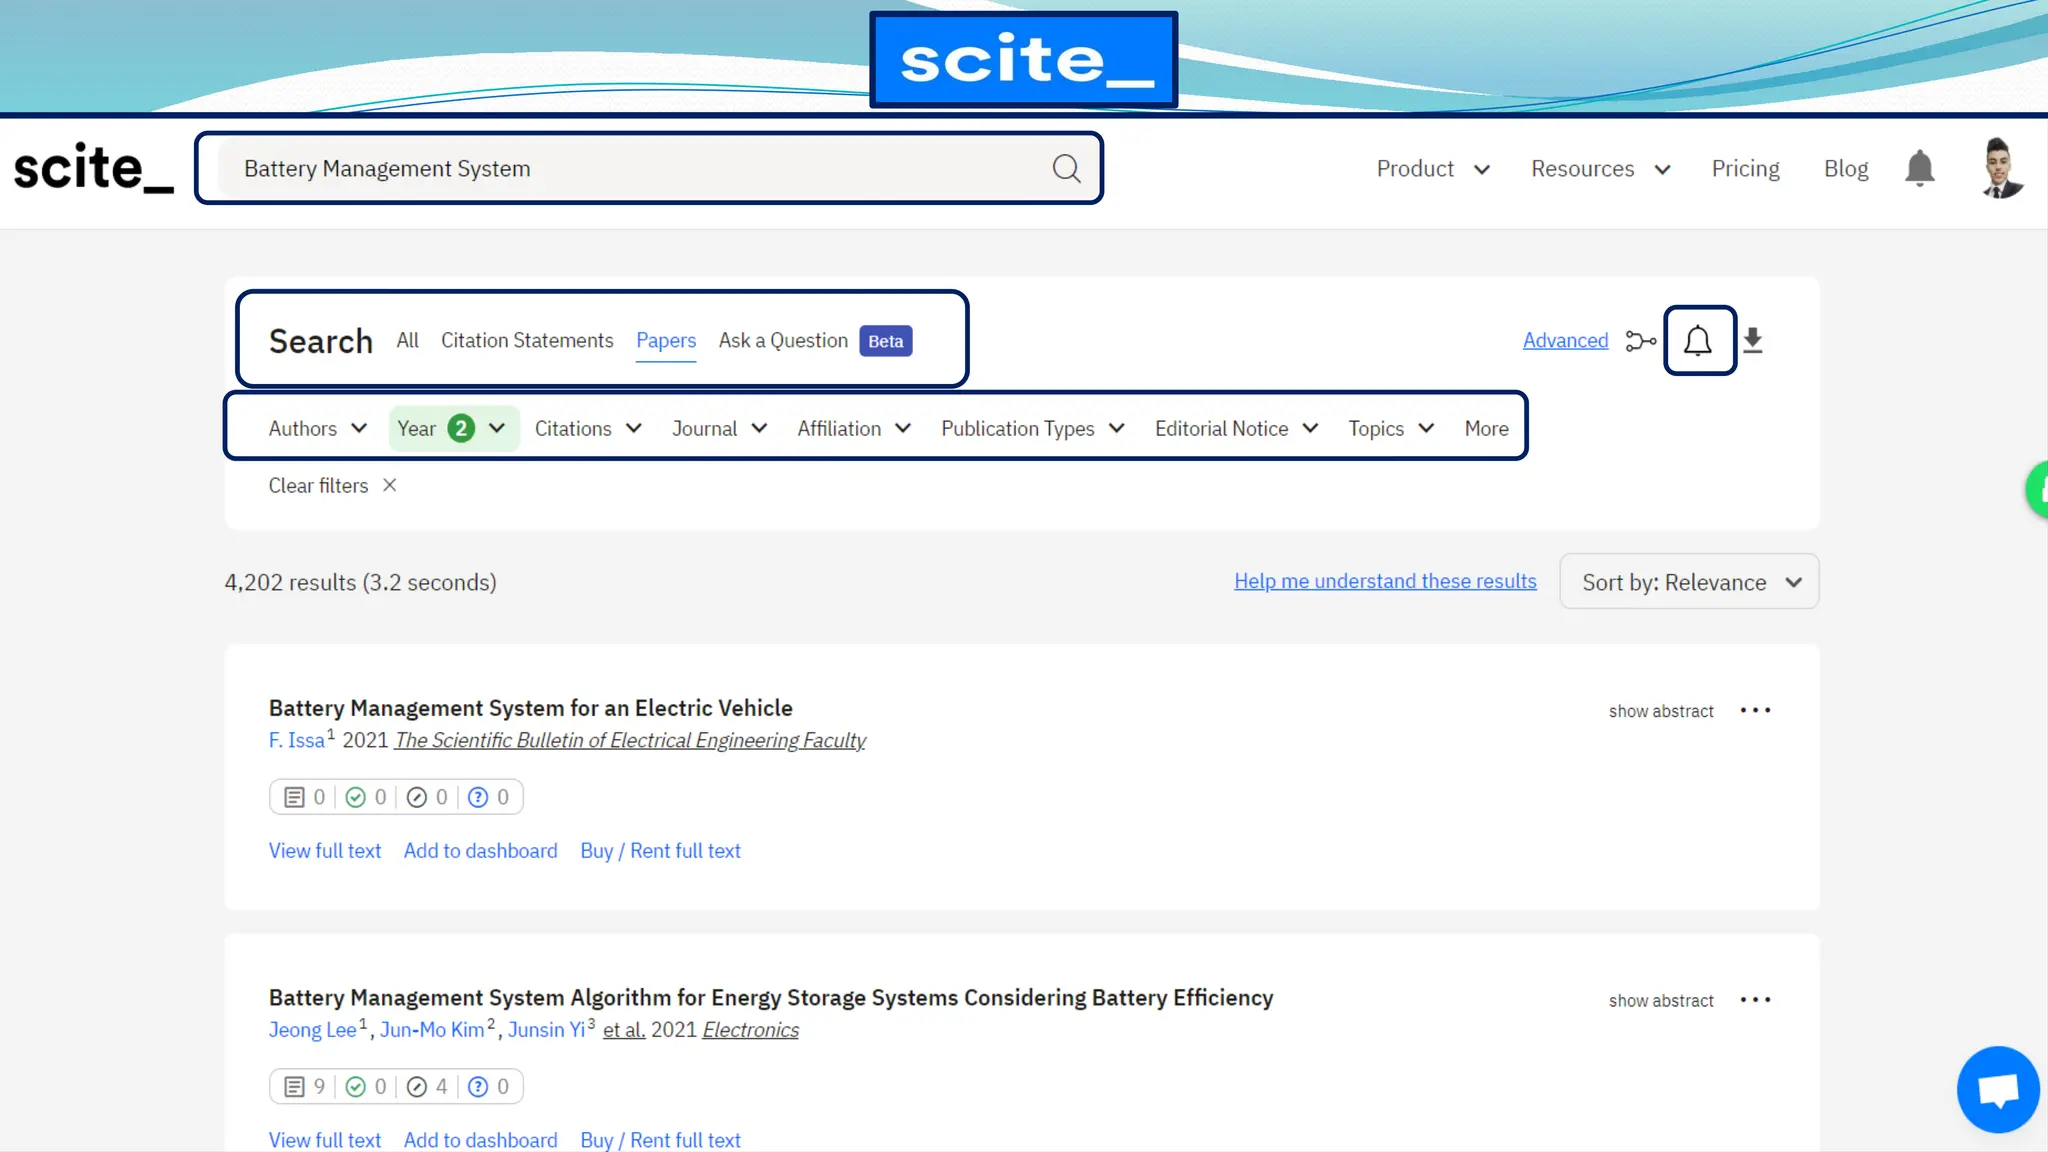Viewport: 2048px width, 1152px height.
Task: Open three-dot menu for first paper
Action: [x=1755, y=711]
